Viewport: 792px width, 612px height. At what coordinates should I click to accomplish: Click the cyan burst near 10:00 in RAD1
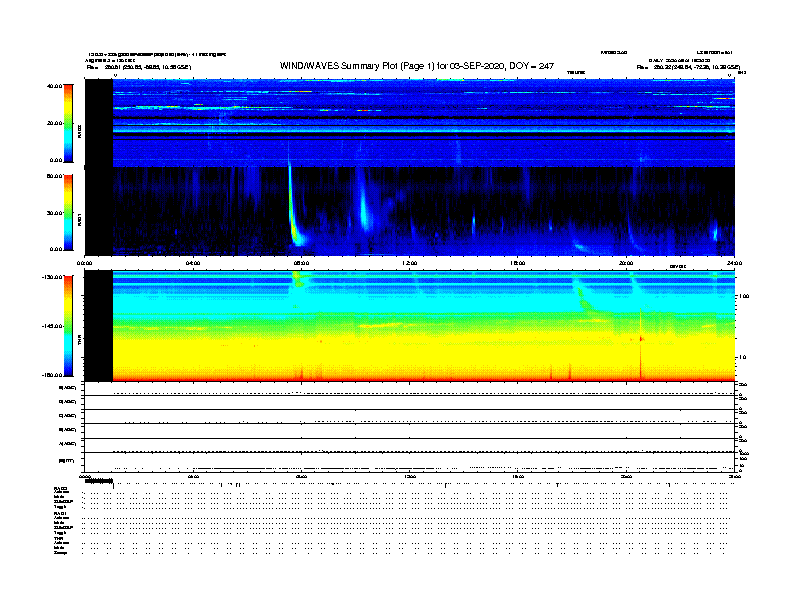pyautogui.click(x=365, y=207)
